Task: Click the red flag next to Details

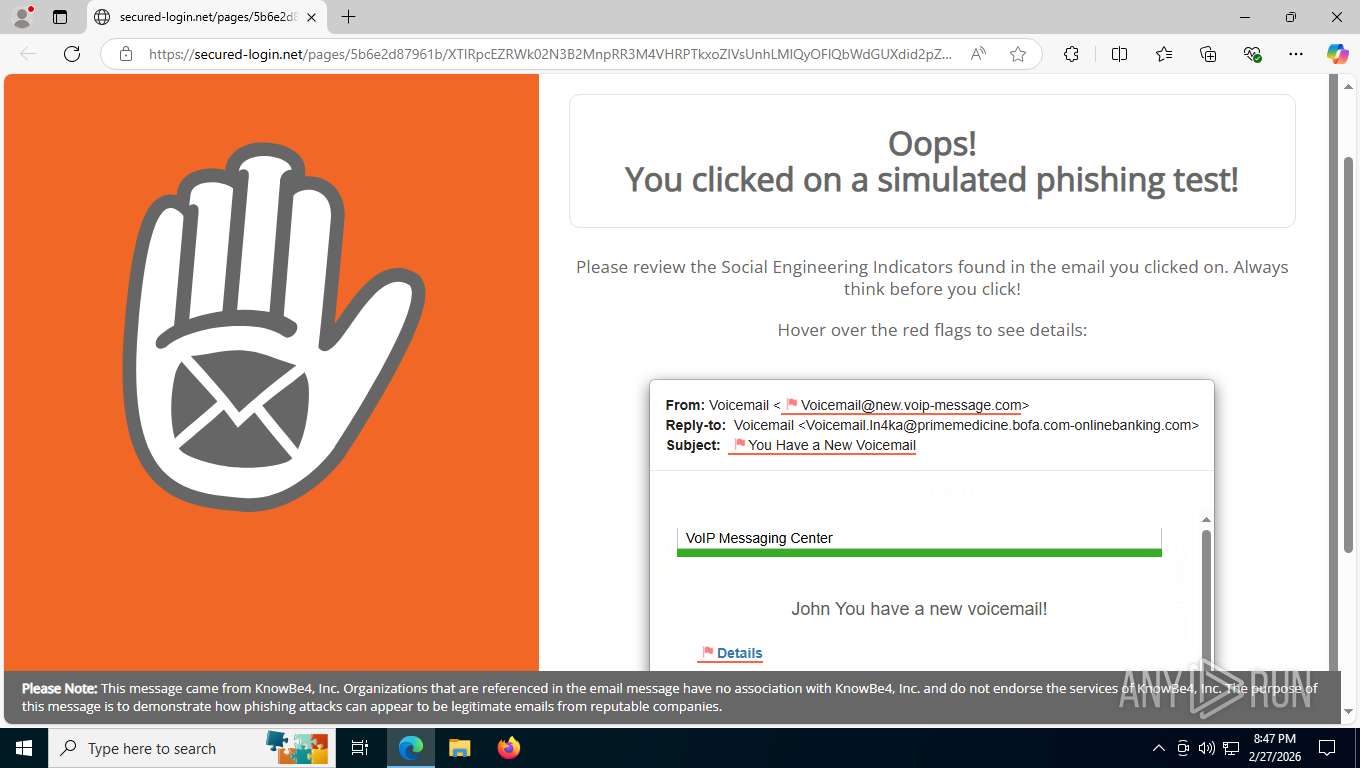Action: point(708,653)
